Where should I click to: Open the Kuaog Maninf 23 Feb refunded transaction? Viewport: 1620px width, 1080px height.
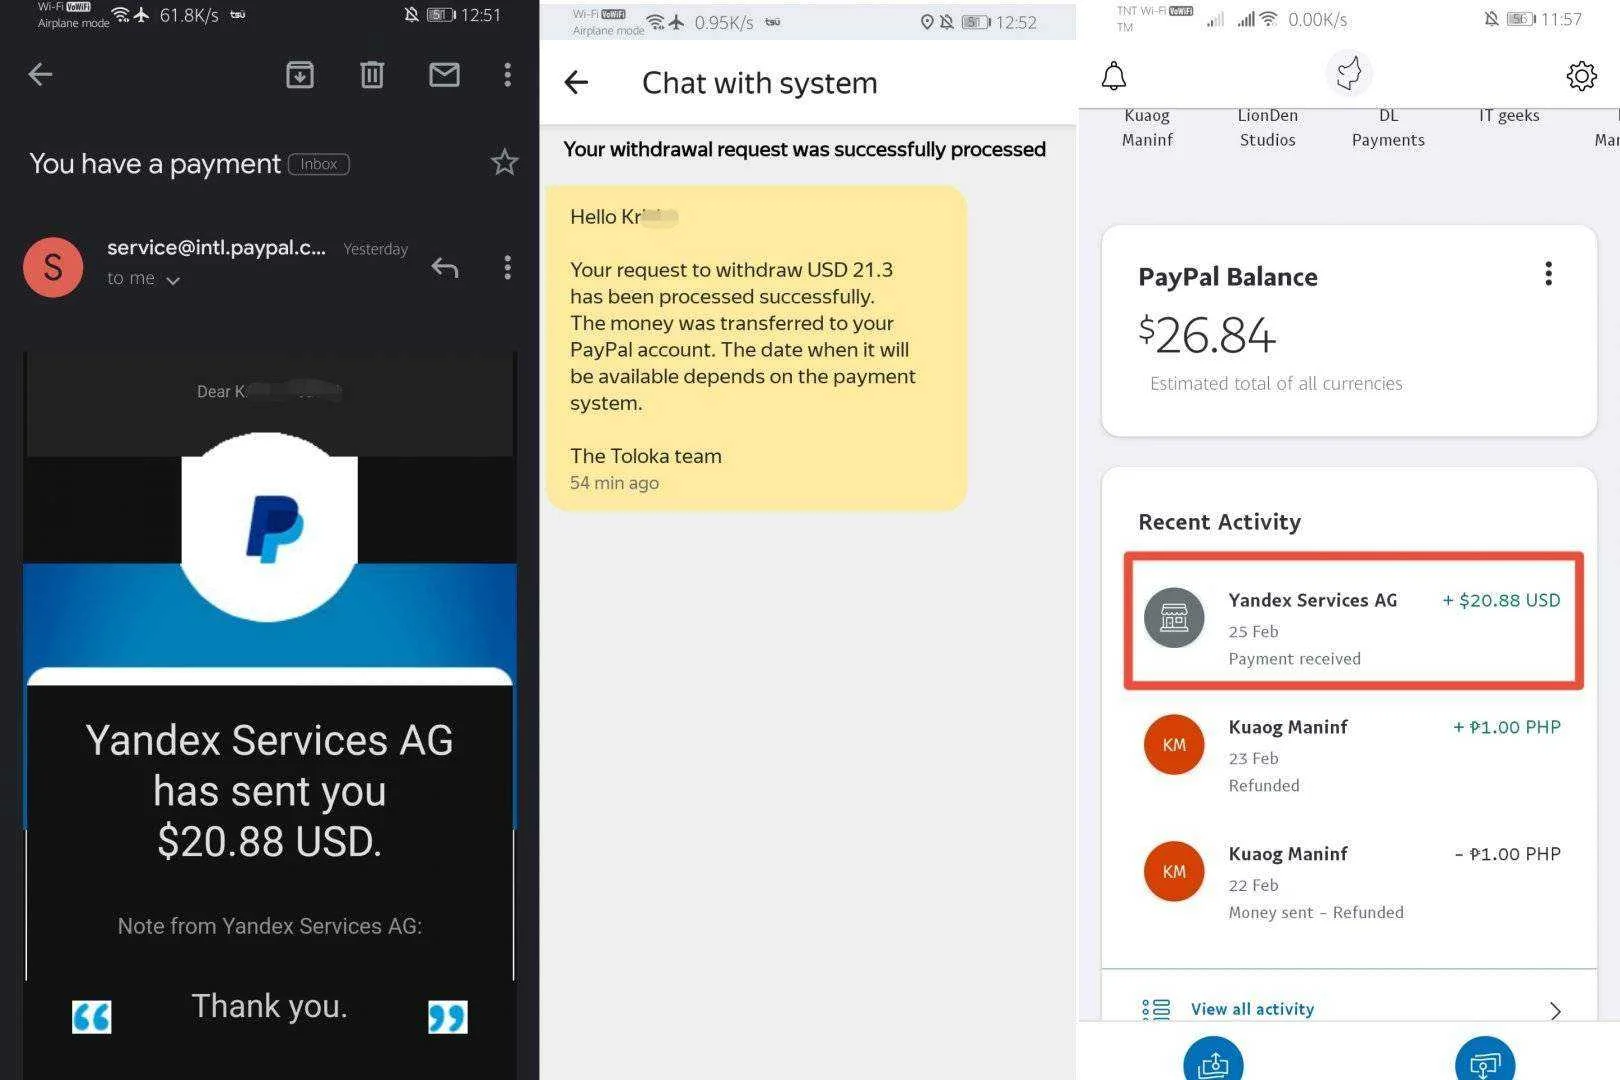(1353, 755)
